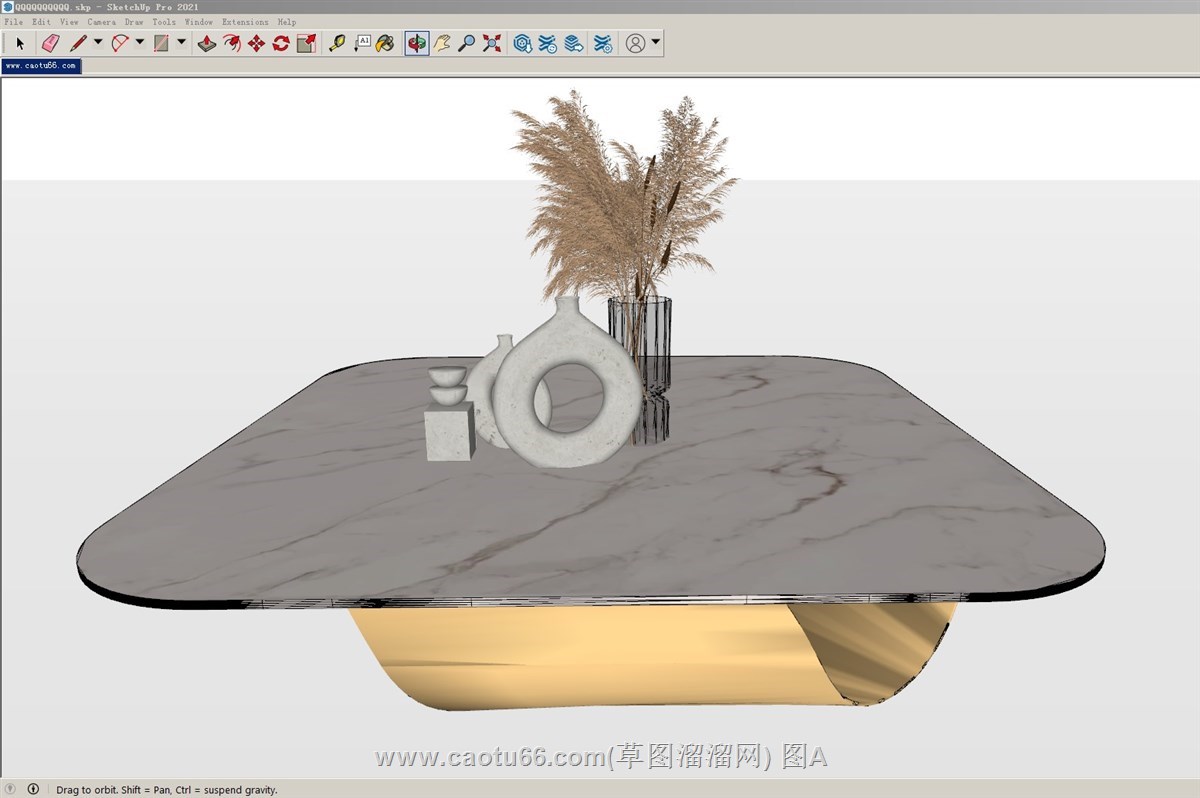Select the arrow Select tool

pyautogui.click(x=20, y=43)
